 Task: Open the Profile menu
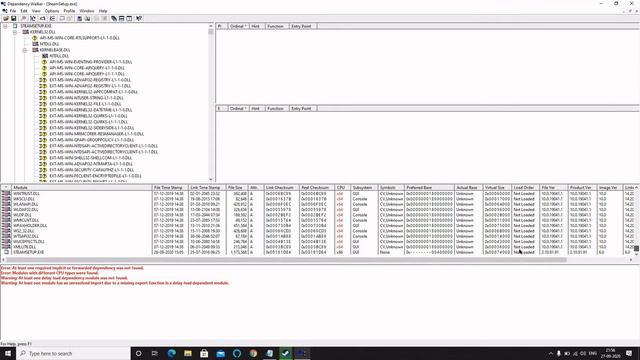[69, 11]
